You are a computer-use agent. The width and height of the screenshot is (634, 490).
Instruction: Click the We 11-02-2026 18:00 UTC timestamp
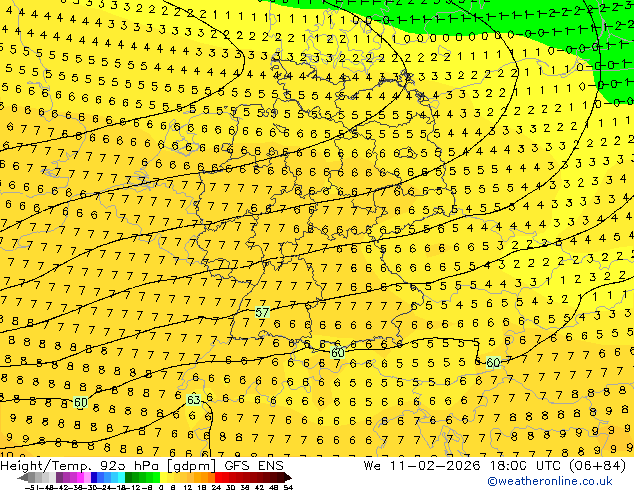(495, 466)
